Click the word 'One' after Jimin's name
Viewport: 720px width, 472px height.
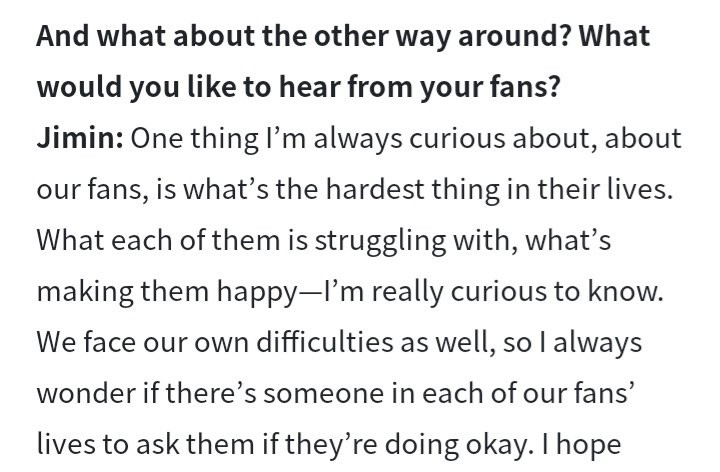click(160, 139)
